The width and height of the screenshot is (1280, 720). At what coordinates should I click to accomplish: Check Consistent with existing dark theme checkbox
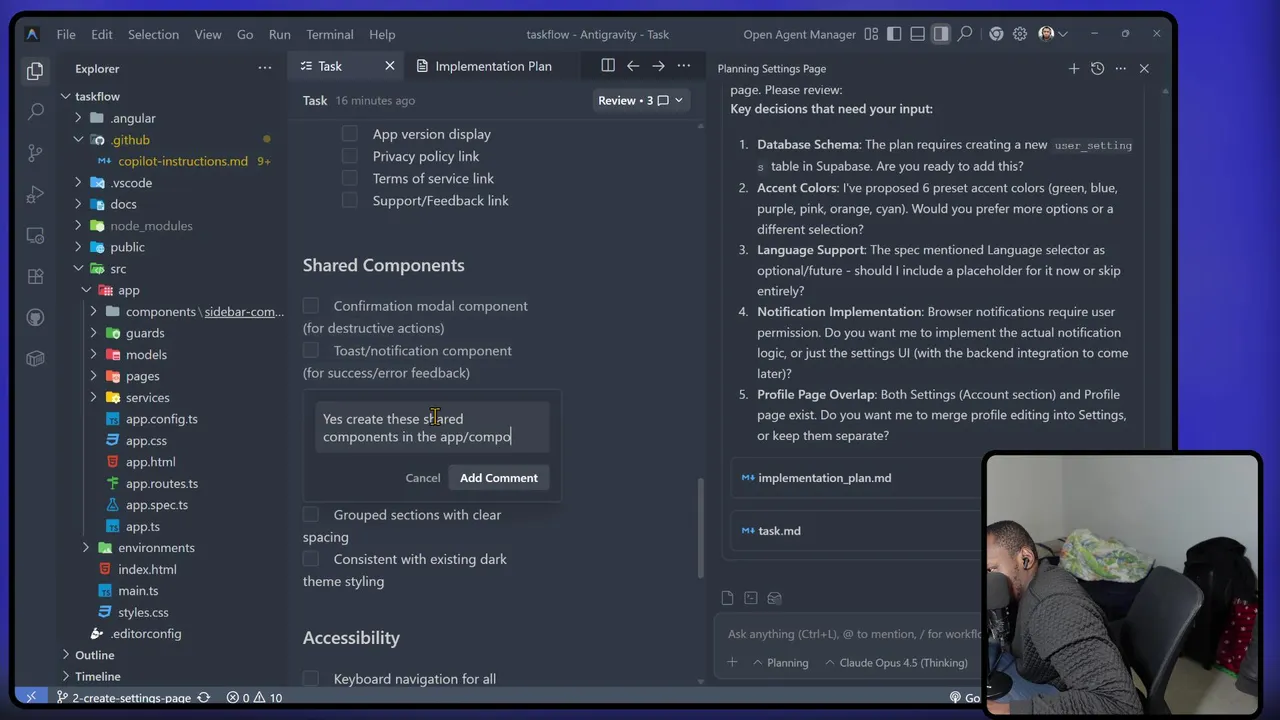[311, 559]
